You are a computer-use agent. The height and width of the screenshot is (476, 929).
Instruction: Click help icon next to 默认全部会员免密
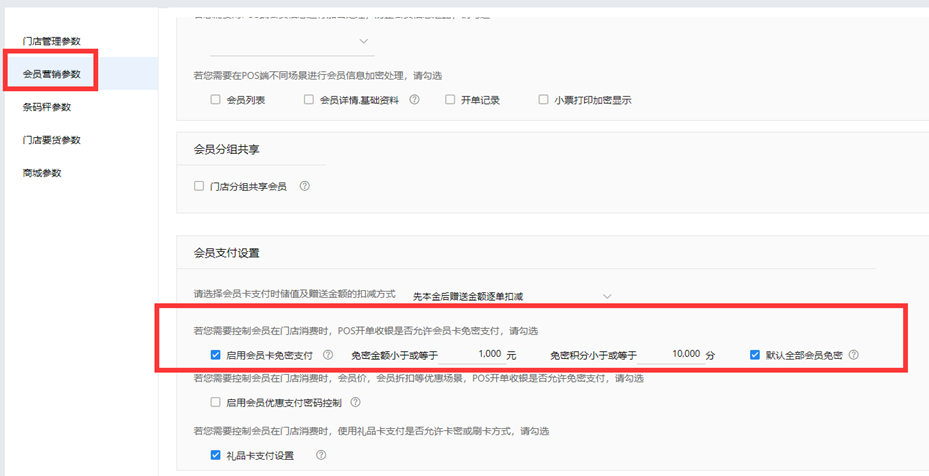click(855, 355)
